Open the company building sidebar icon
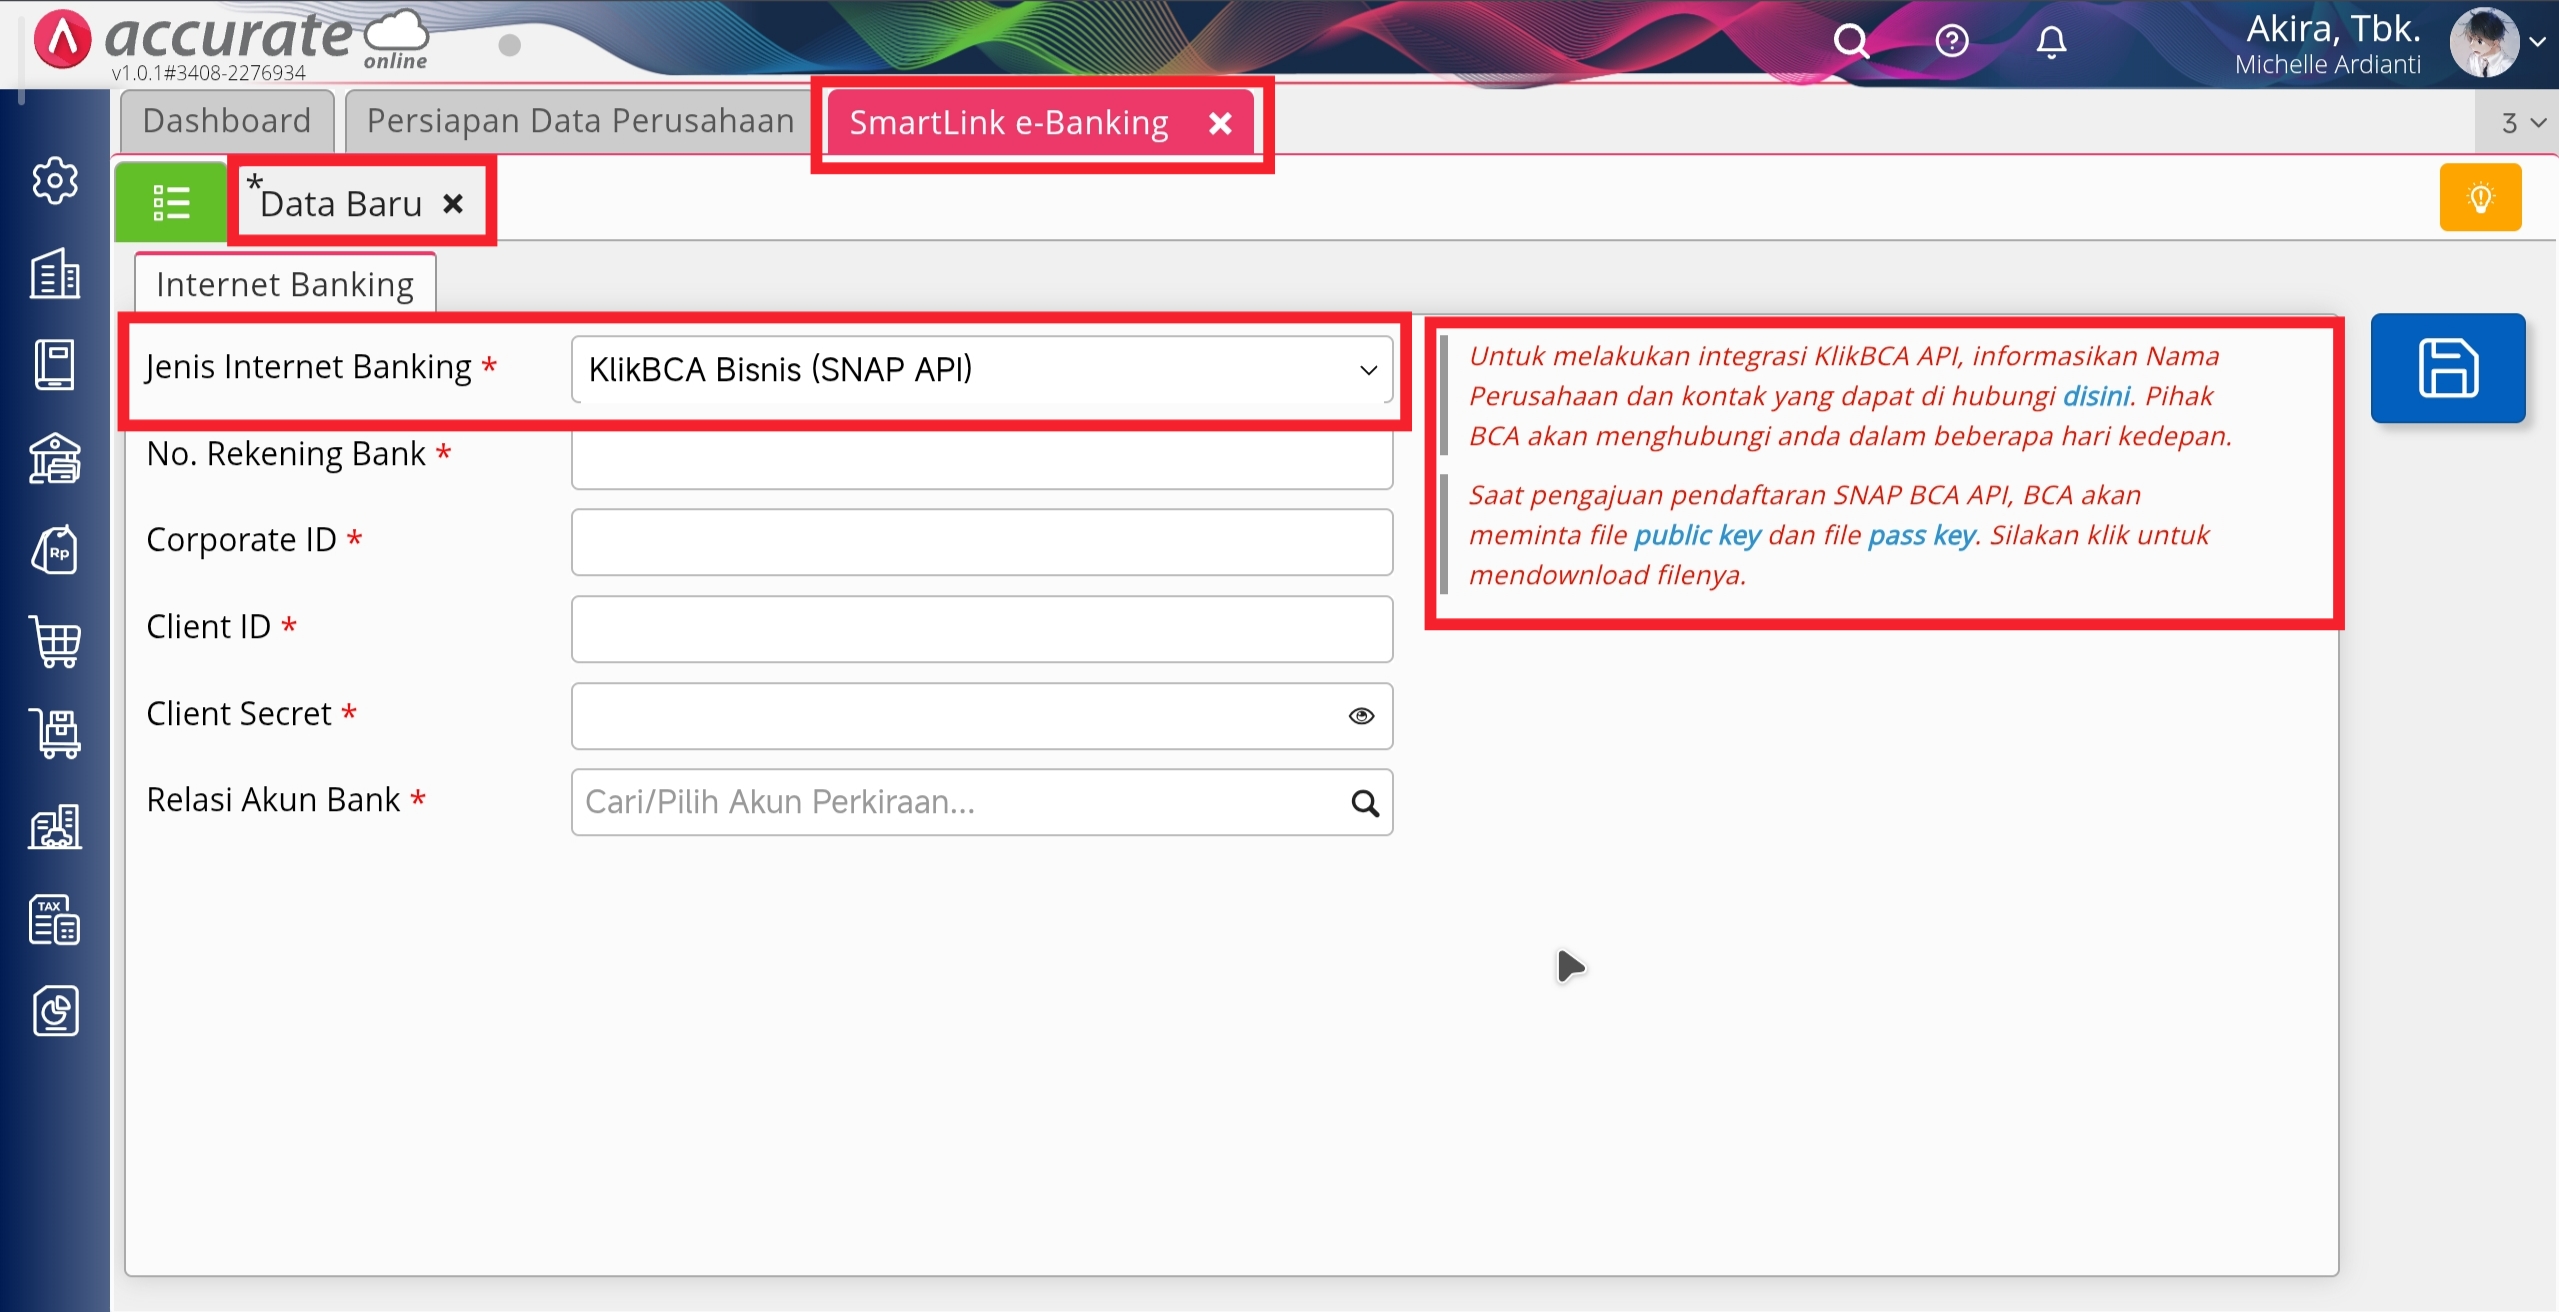2559x1312 pixels. [55, 273]
